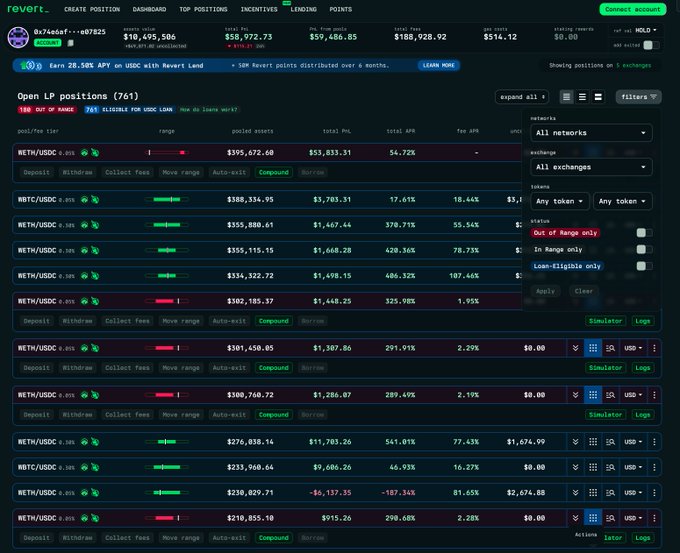Click Compound under the $395,672.60 position
The height and width of the screenshot is (553, 680).
point(274,172)
